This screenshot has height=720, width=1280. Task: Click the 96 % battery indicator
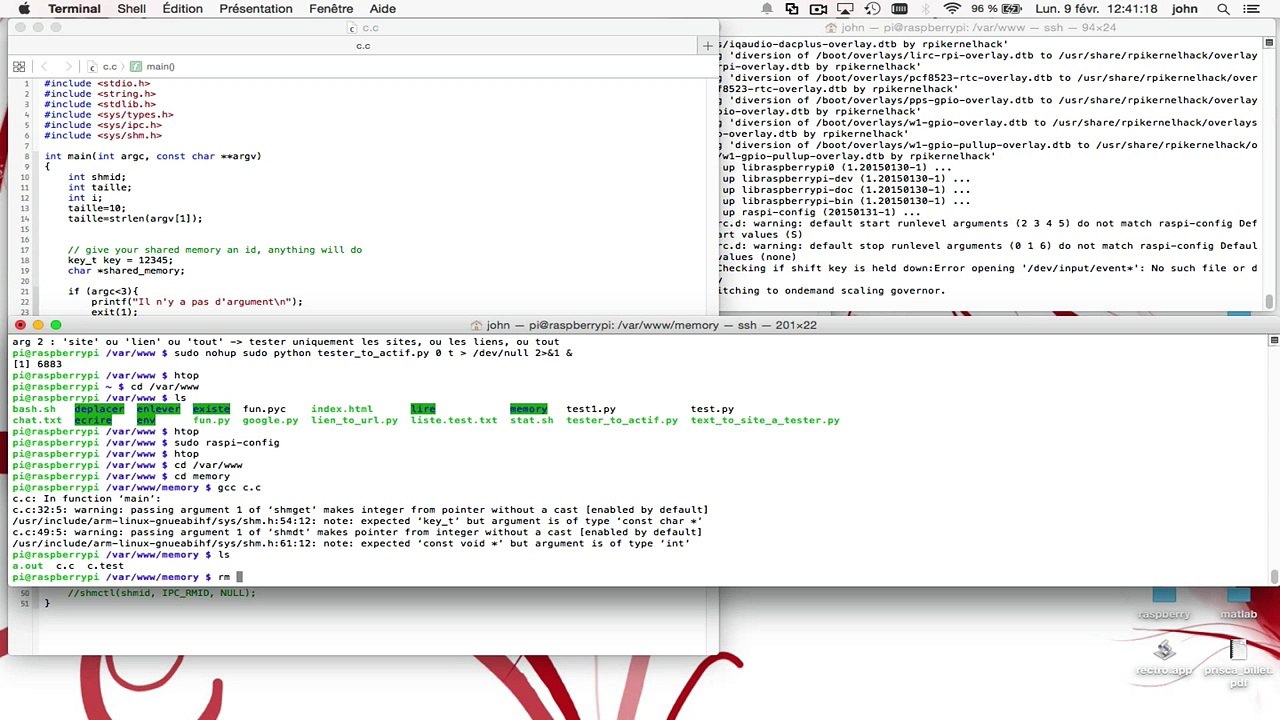[996, 9]
